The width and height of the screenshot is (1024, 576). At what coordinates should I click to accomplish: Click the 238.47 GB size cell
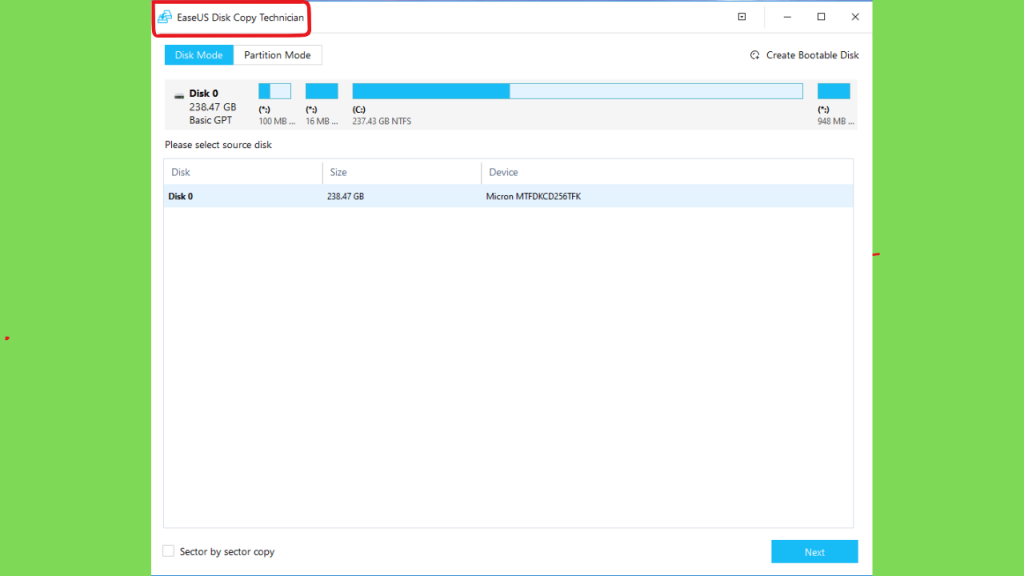coord(345,196)
